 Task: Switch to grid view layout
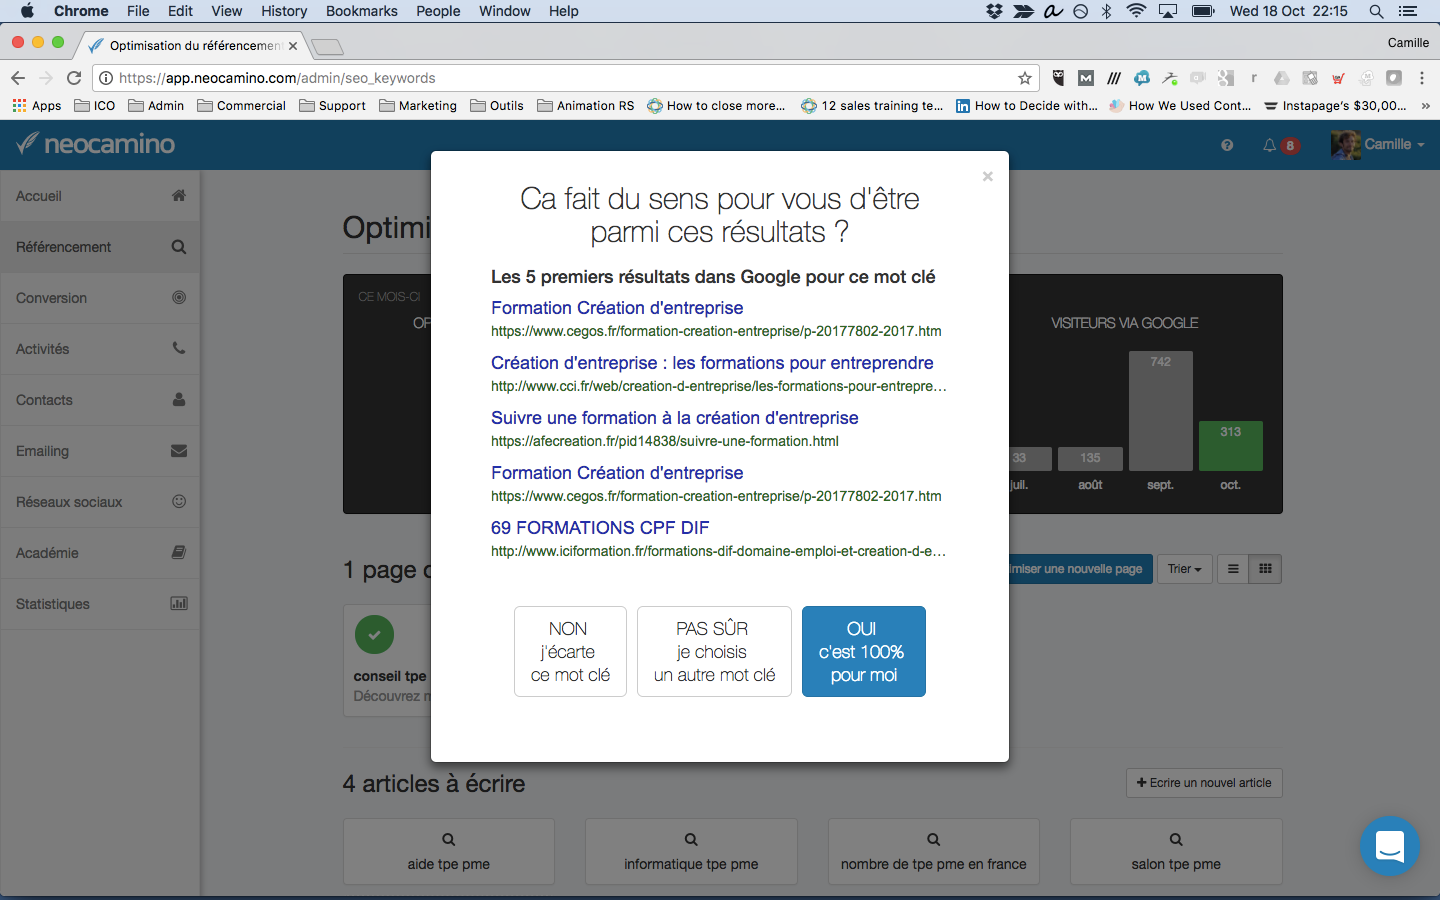point(1265,569)
